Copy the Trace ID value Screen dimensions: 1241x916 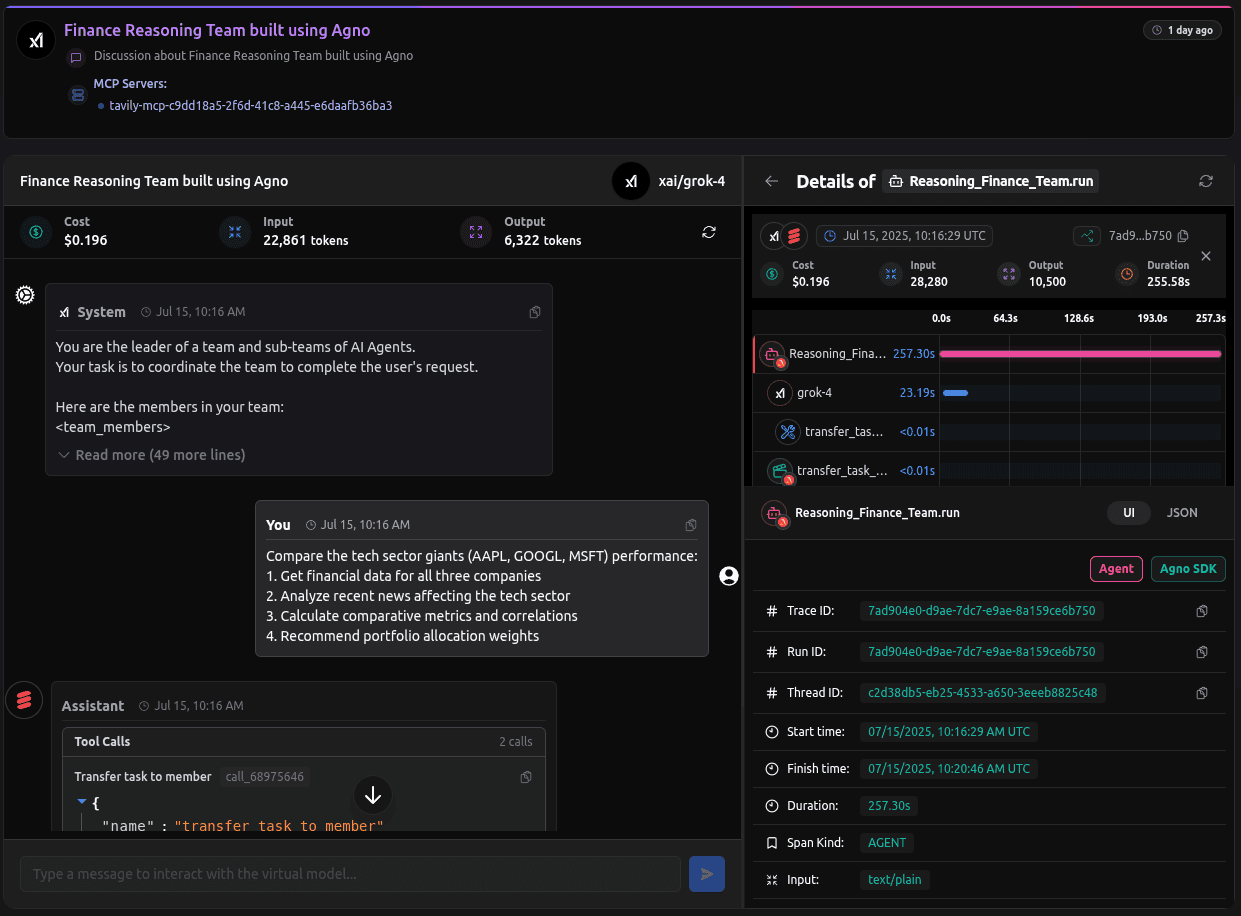tap(1202, 611)
